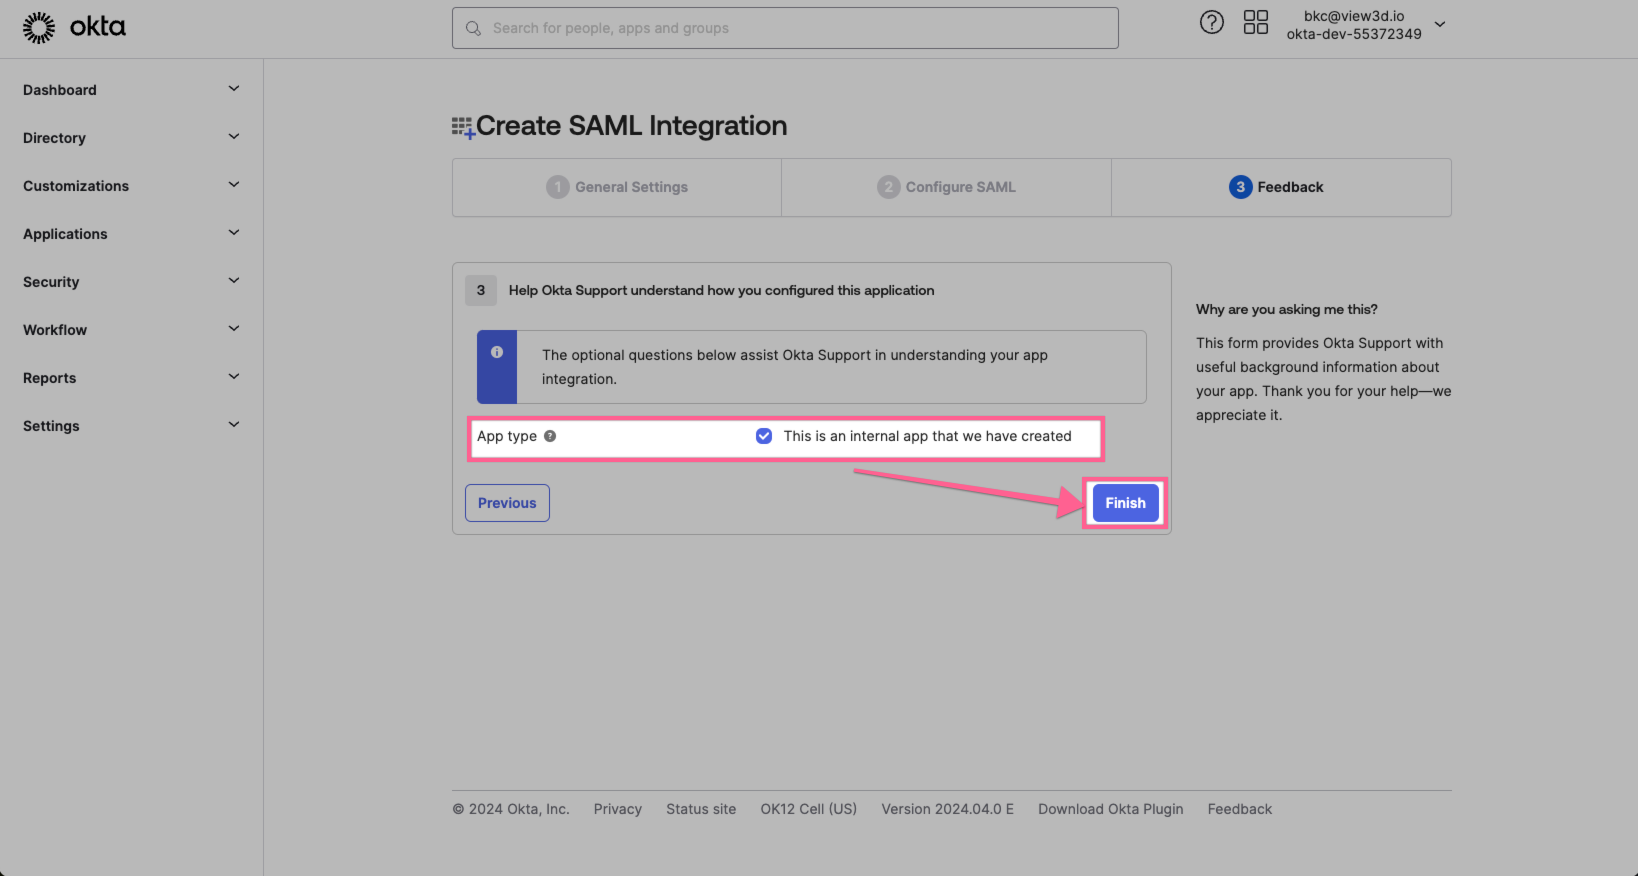
Task: Select the Feedback step tab
Action: tap(1281, 187)
